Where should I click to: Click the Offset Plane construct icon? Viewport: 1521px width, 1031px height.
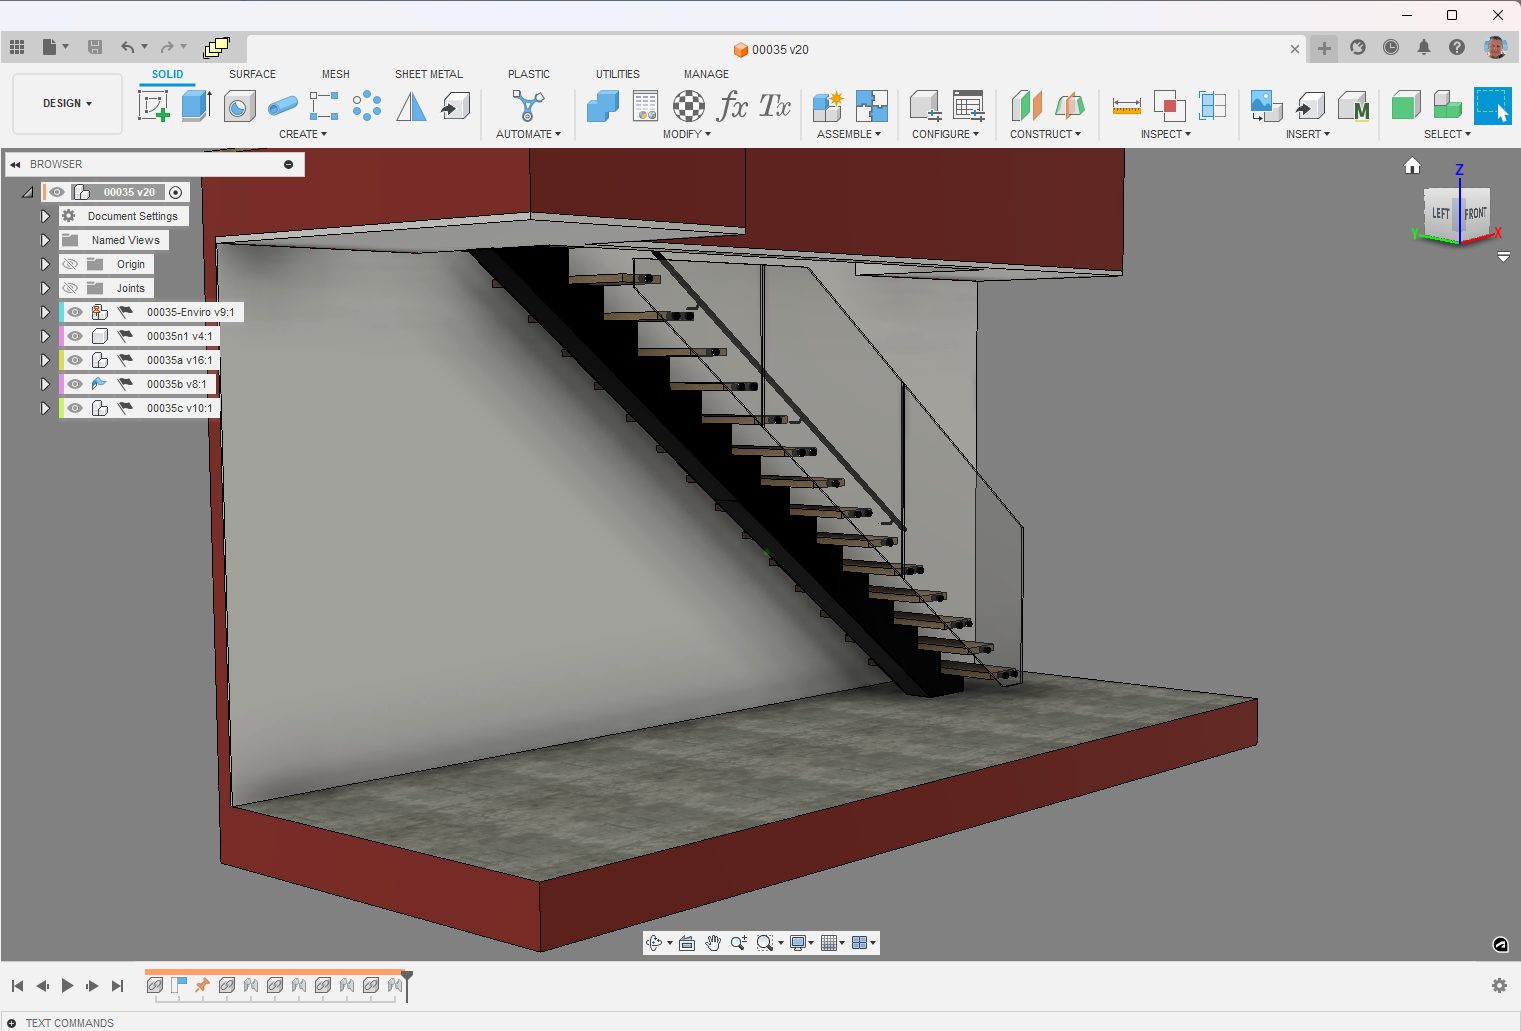click(1026, 105)
